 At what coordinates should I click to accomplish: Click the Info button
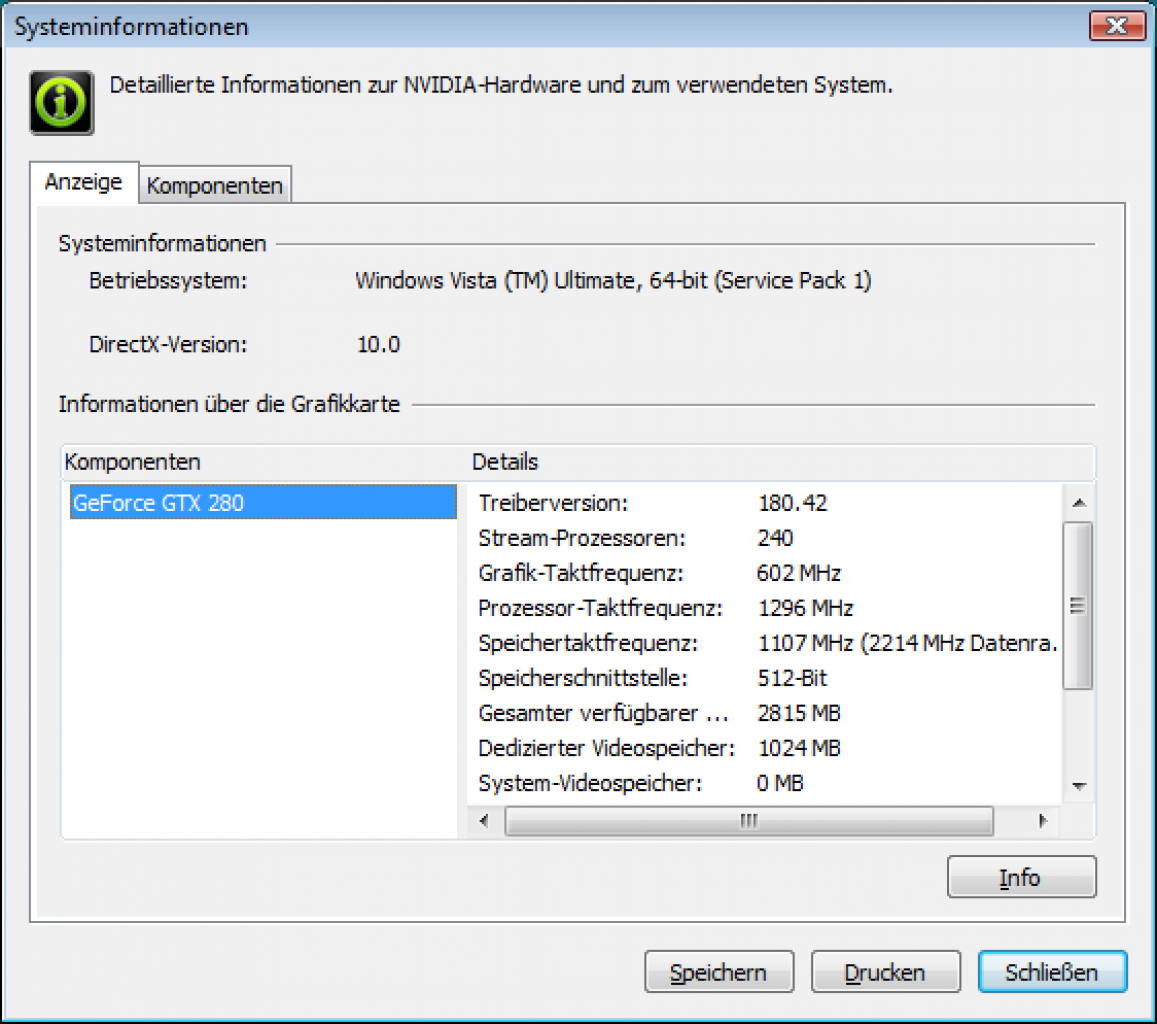pos(1021,877)
